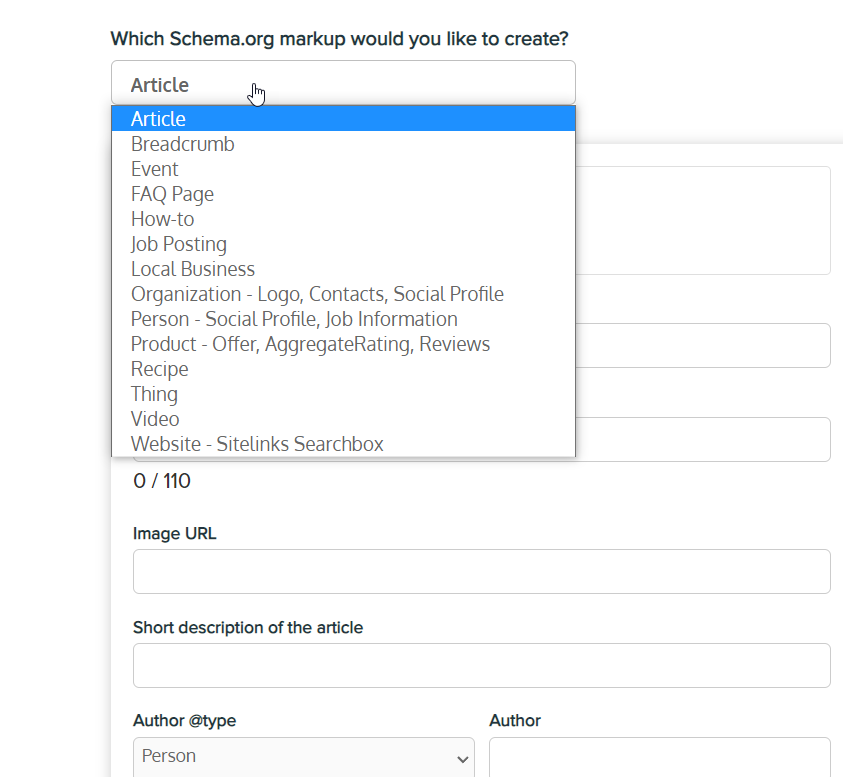This screenshot has width=843, height=777.
Task: Click the Author @type chevron arrow
Action: 462,759
